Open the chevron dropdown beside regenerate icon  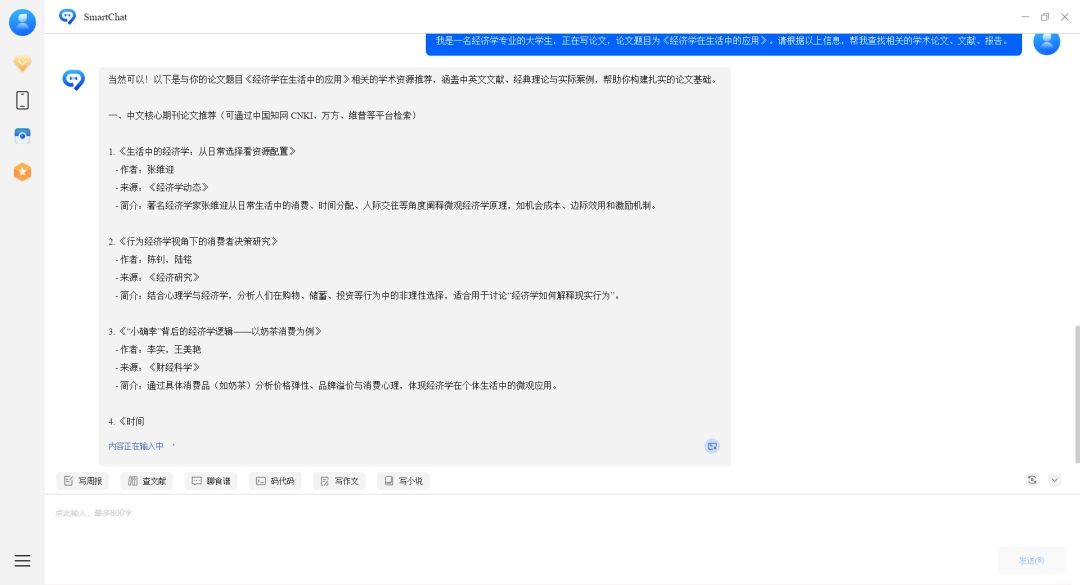1053,480
